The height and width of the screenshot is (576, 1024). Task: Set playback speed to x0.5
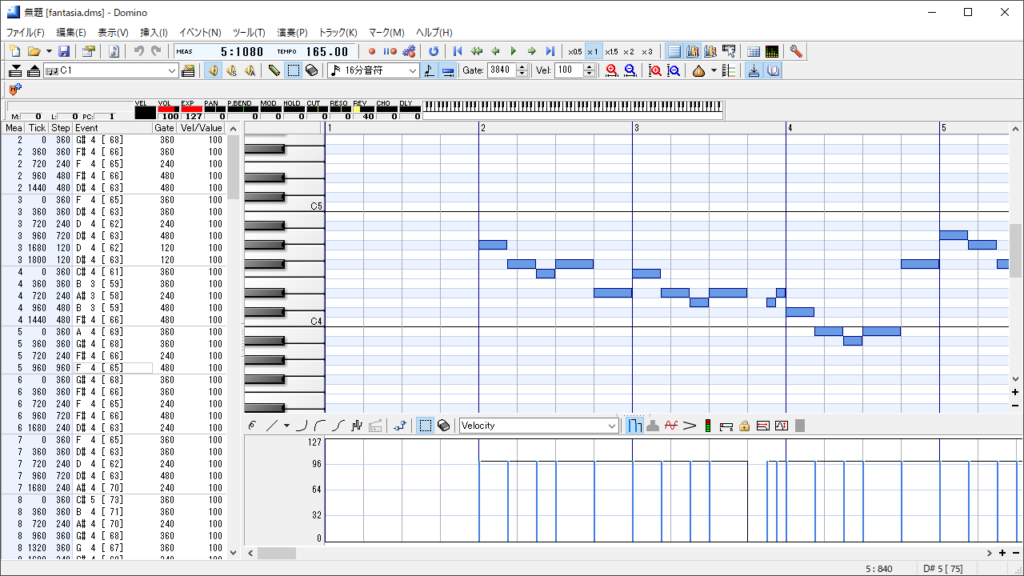click(575, 52)
